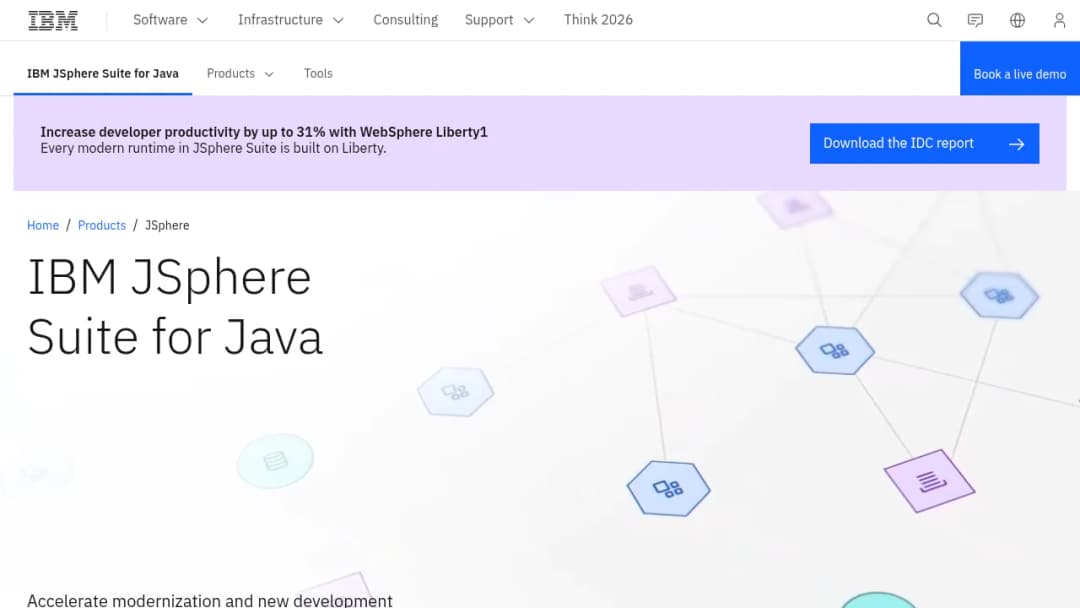
Task: Click the IBM logo
Action: pyautogui.click(x=53, y=21)
